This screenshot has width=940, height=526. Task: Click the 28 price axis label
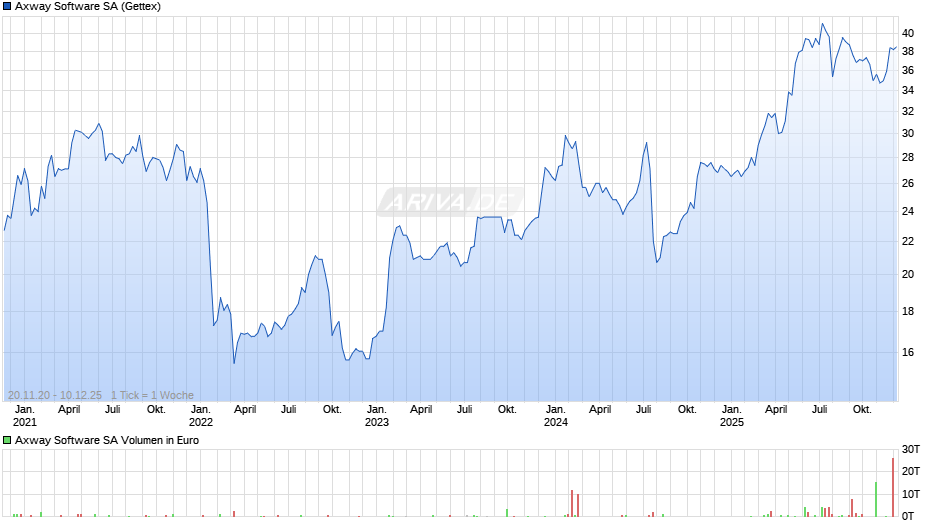pos(908,158)
